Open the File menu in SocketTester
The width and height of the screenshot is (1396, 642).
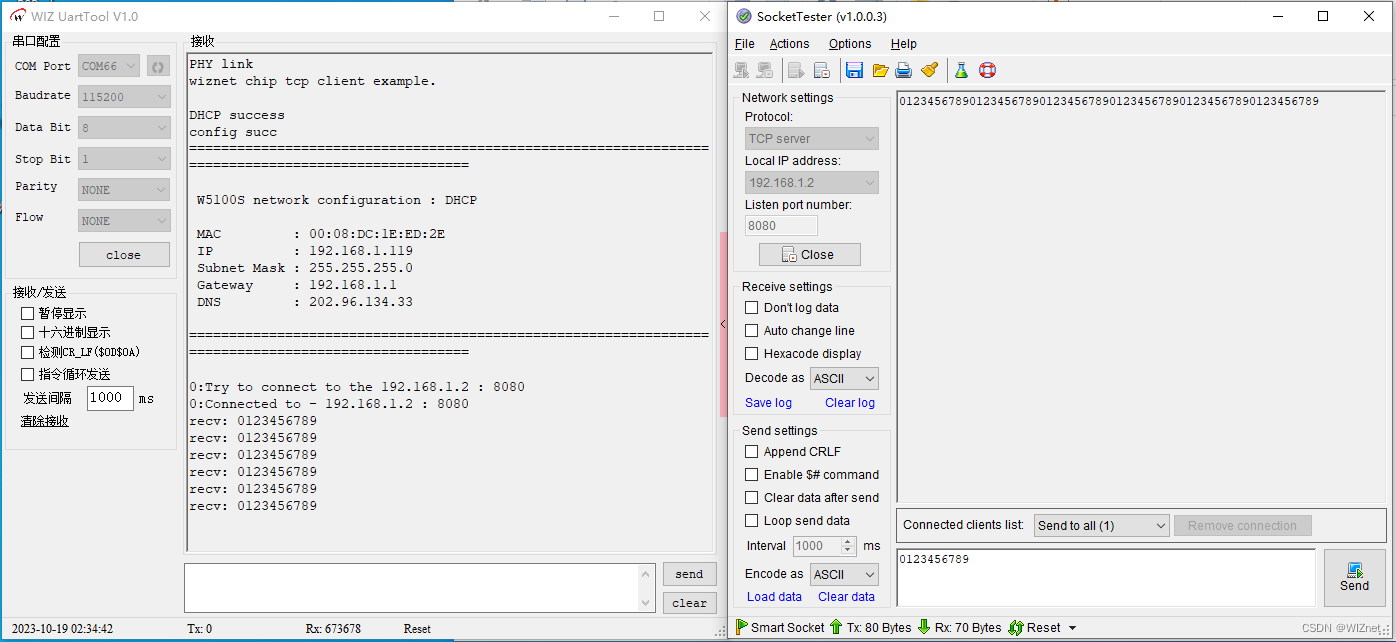coord(745,44)
